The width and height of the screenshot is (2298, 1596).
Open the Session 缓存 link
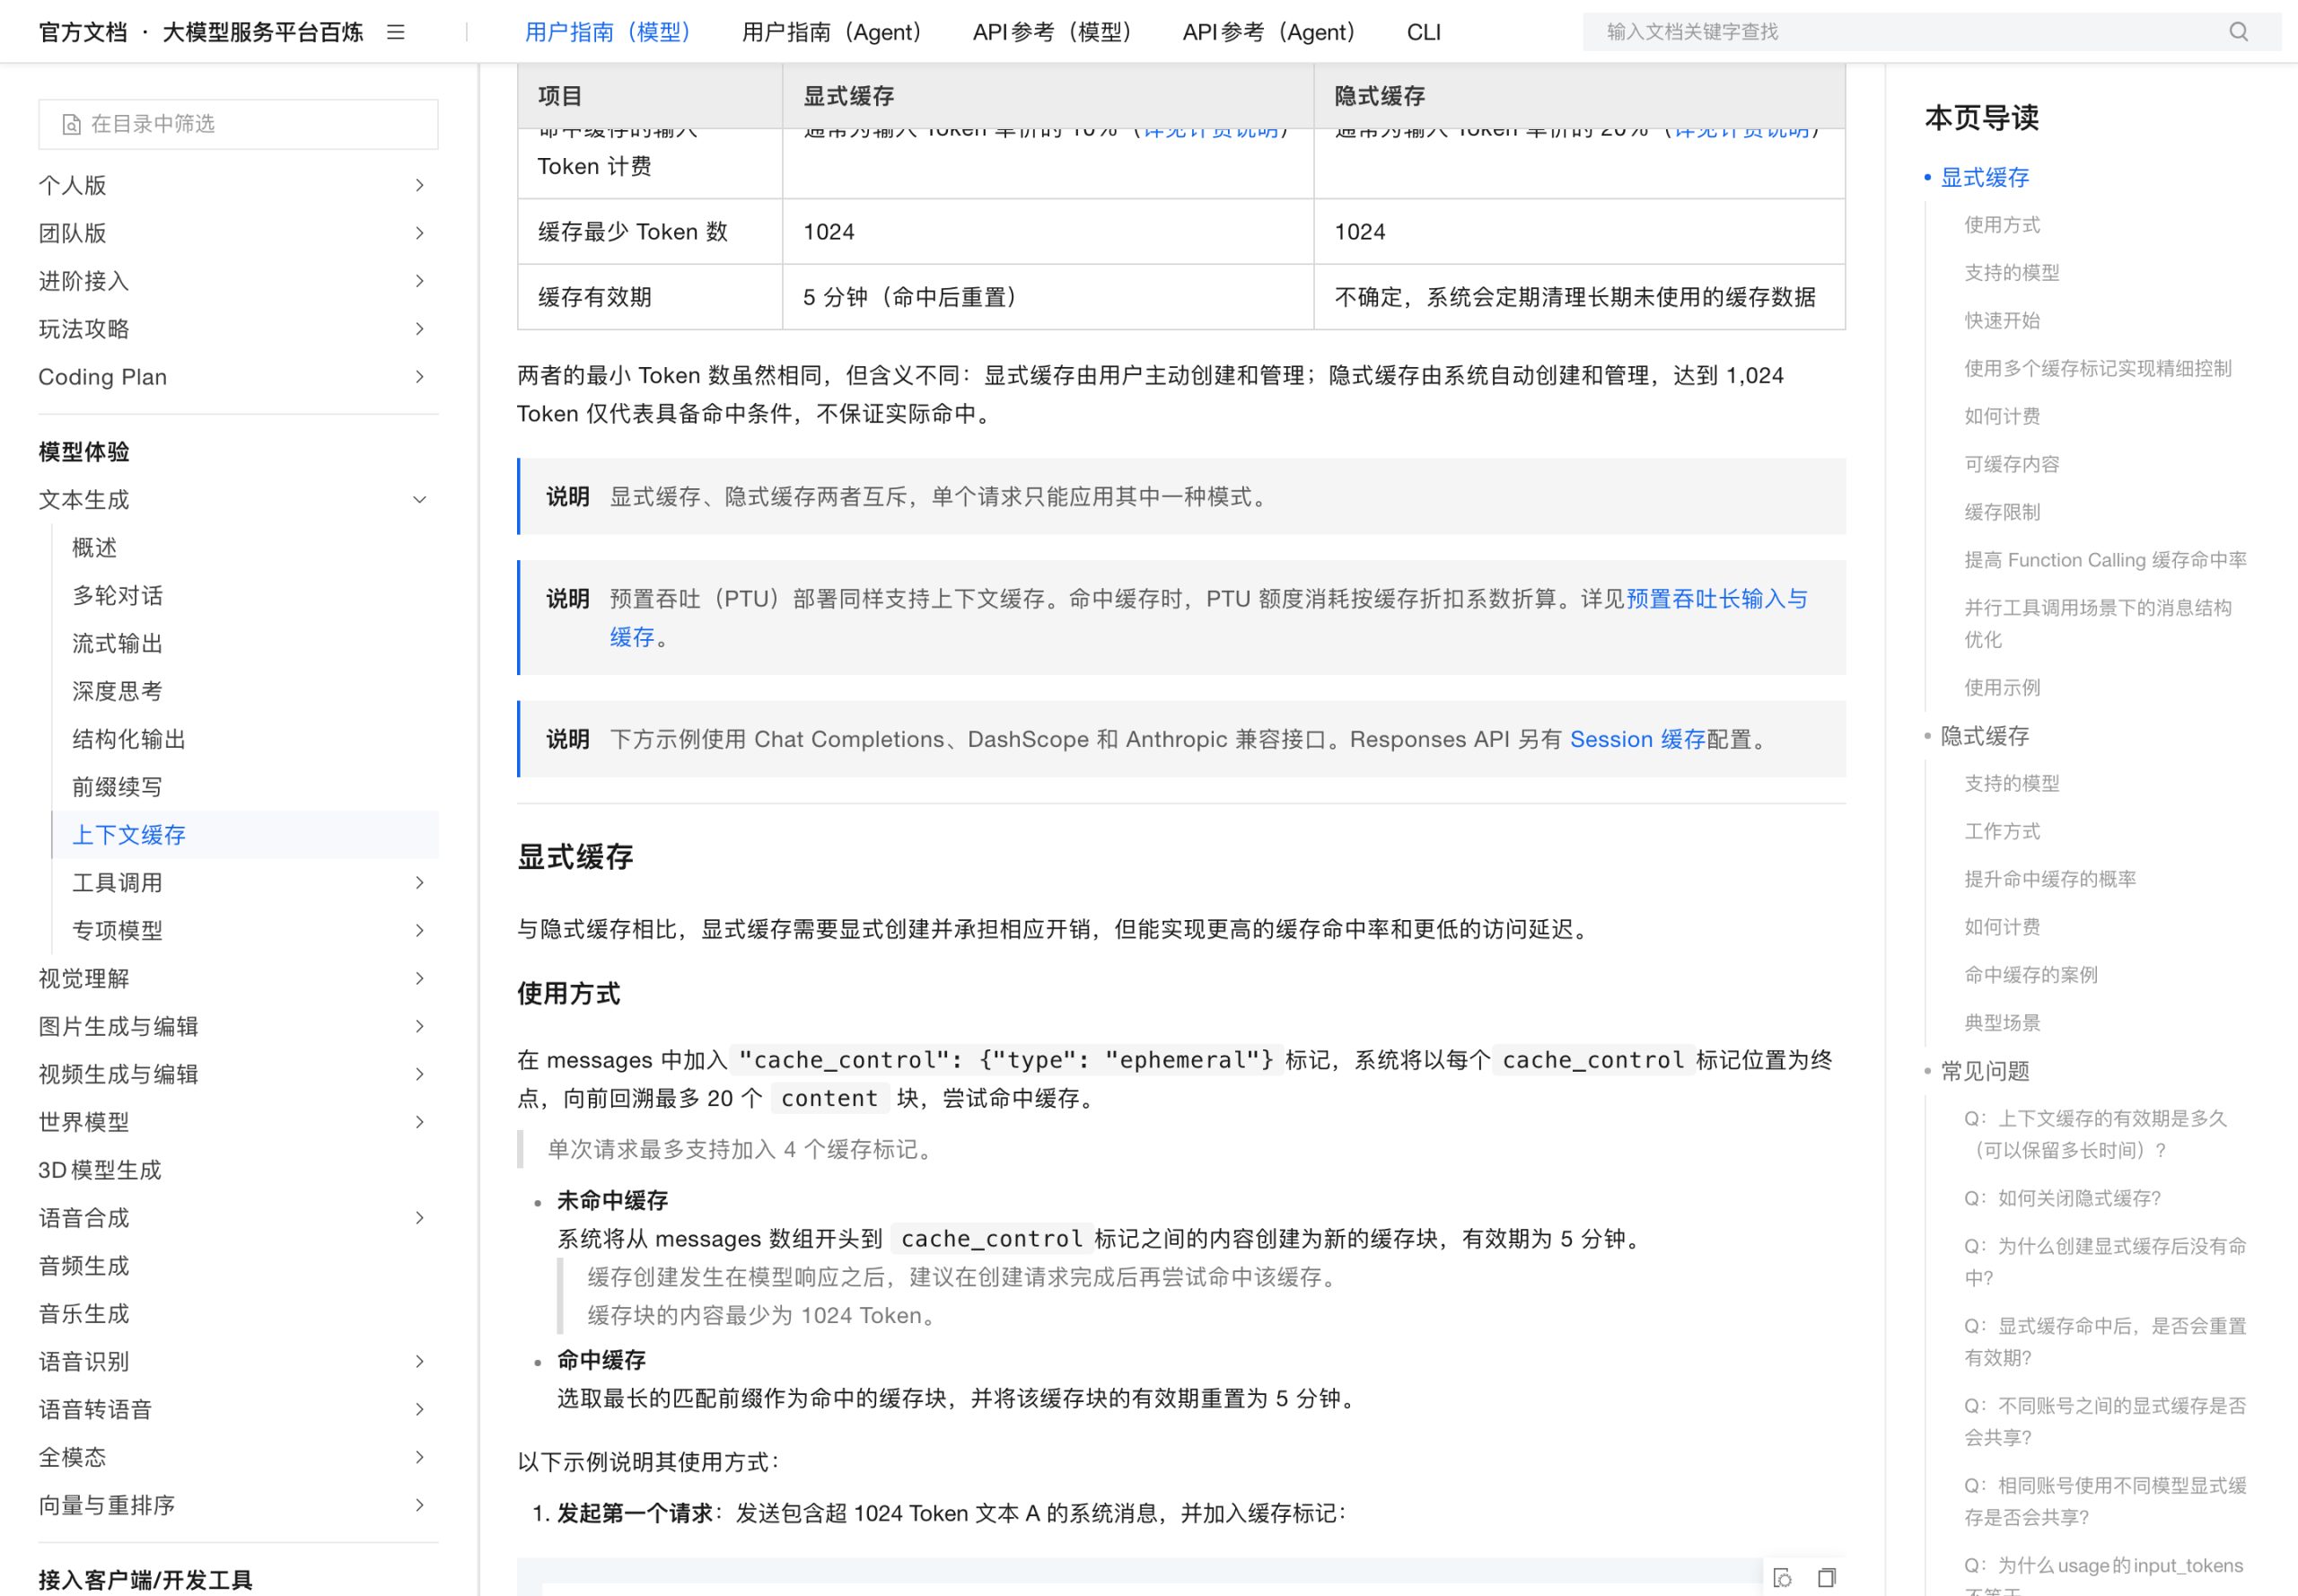1637,739
